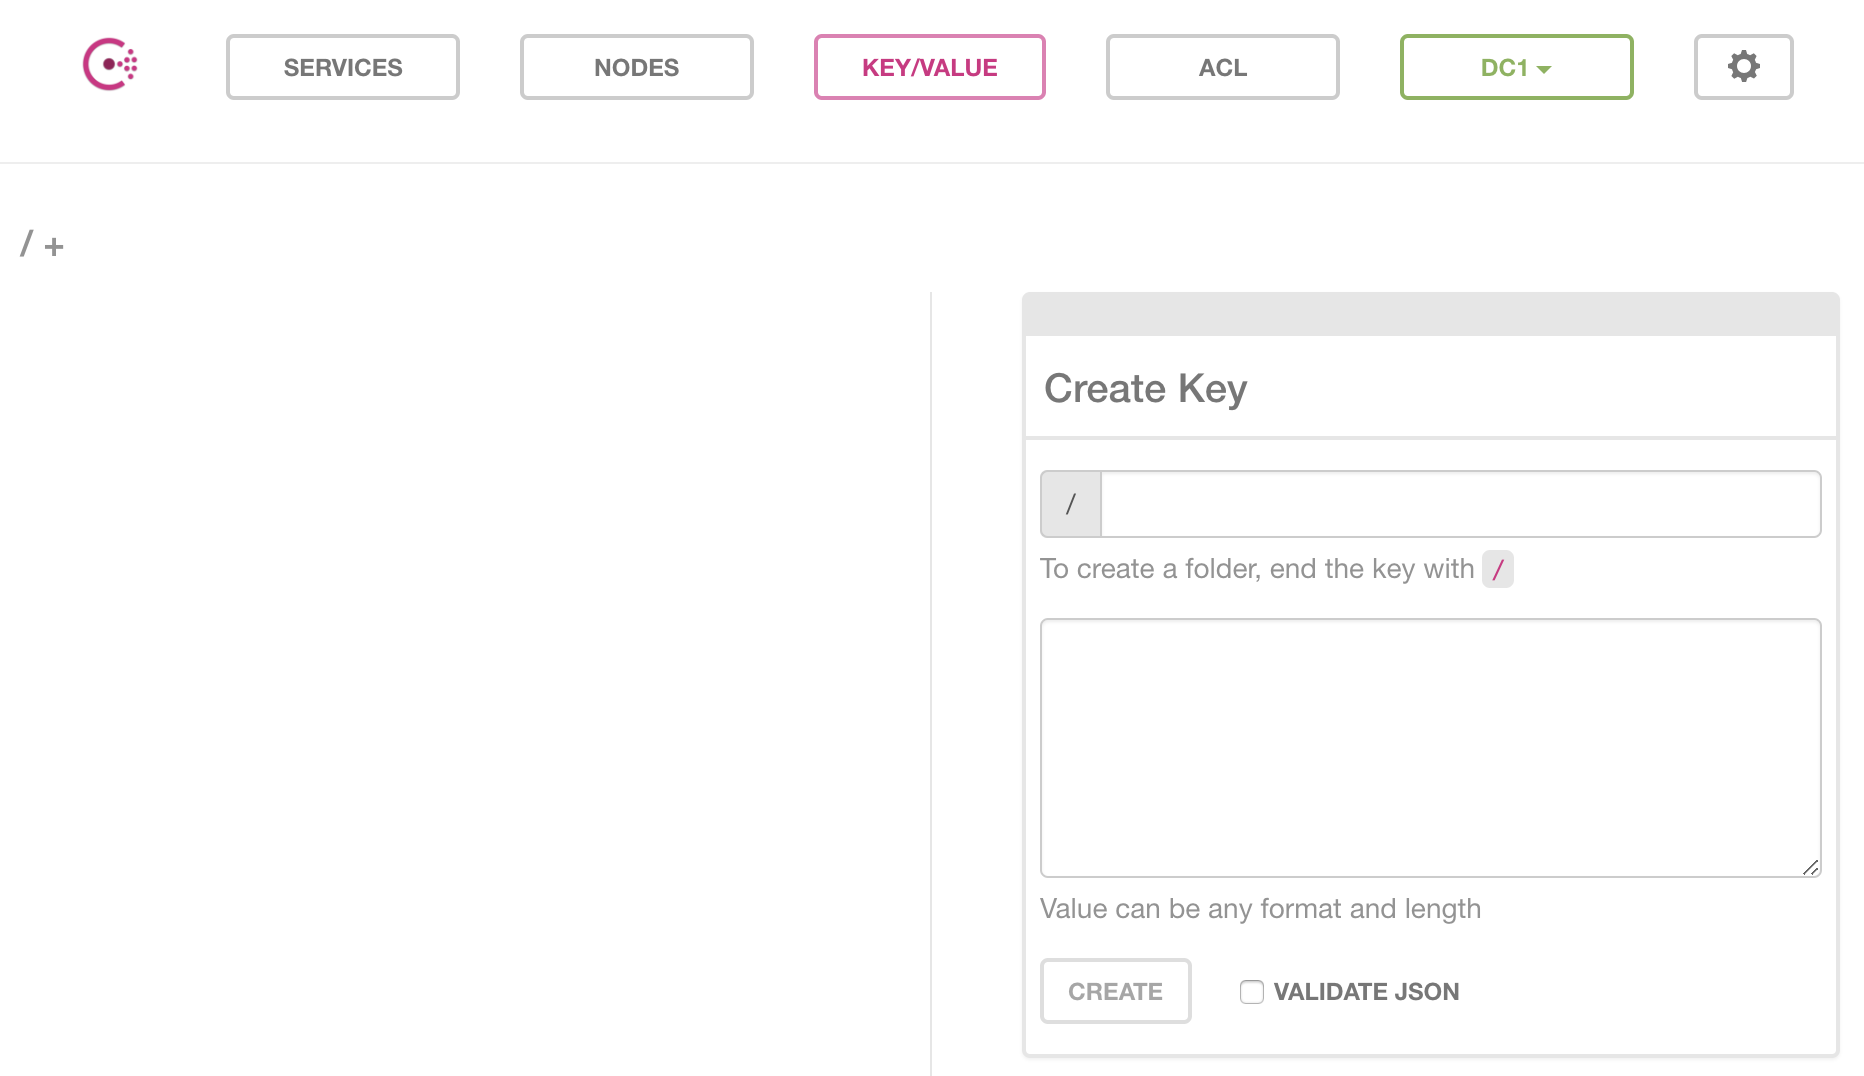Enable the Validate JSON checkbox
Image resolution: width=1864 pixels, height=1076 pixels.
point(1251,991)
